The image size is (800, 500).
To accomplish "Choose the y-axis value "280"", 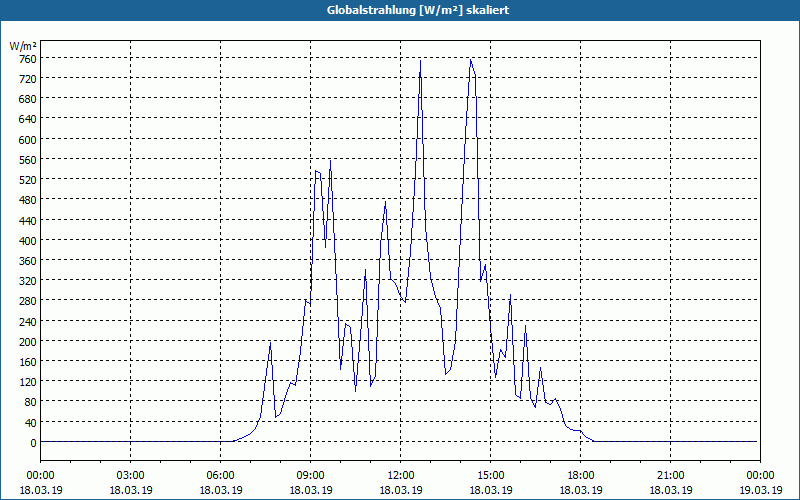I will click(28, 302).
